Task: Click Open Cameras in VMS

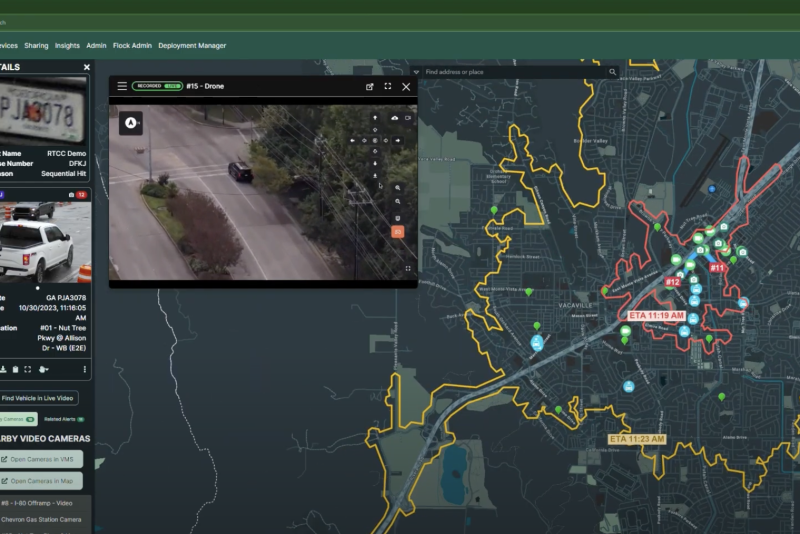Action: [40, 459]
